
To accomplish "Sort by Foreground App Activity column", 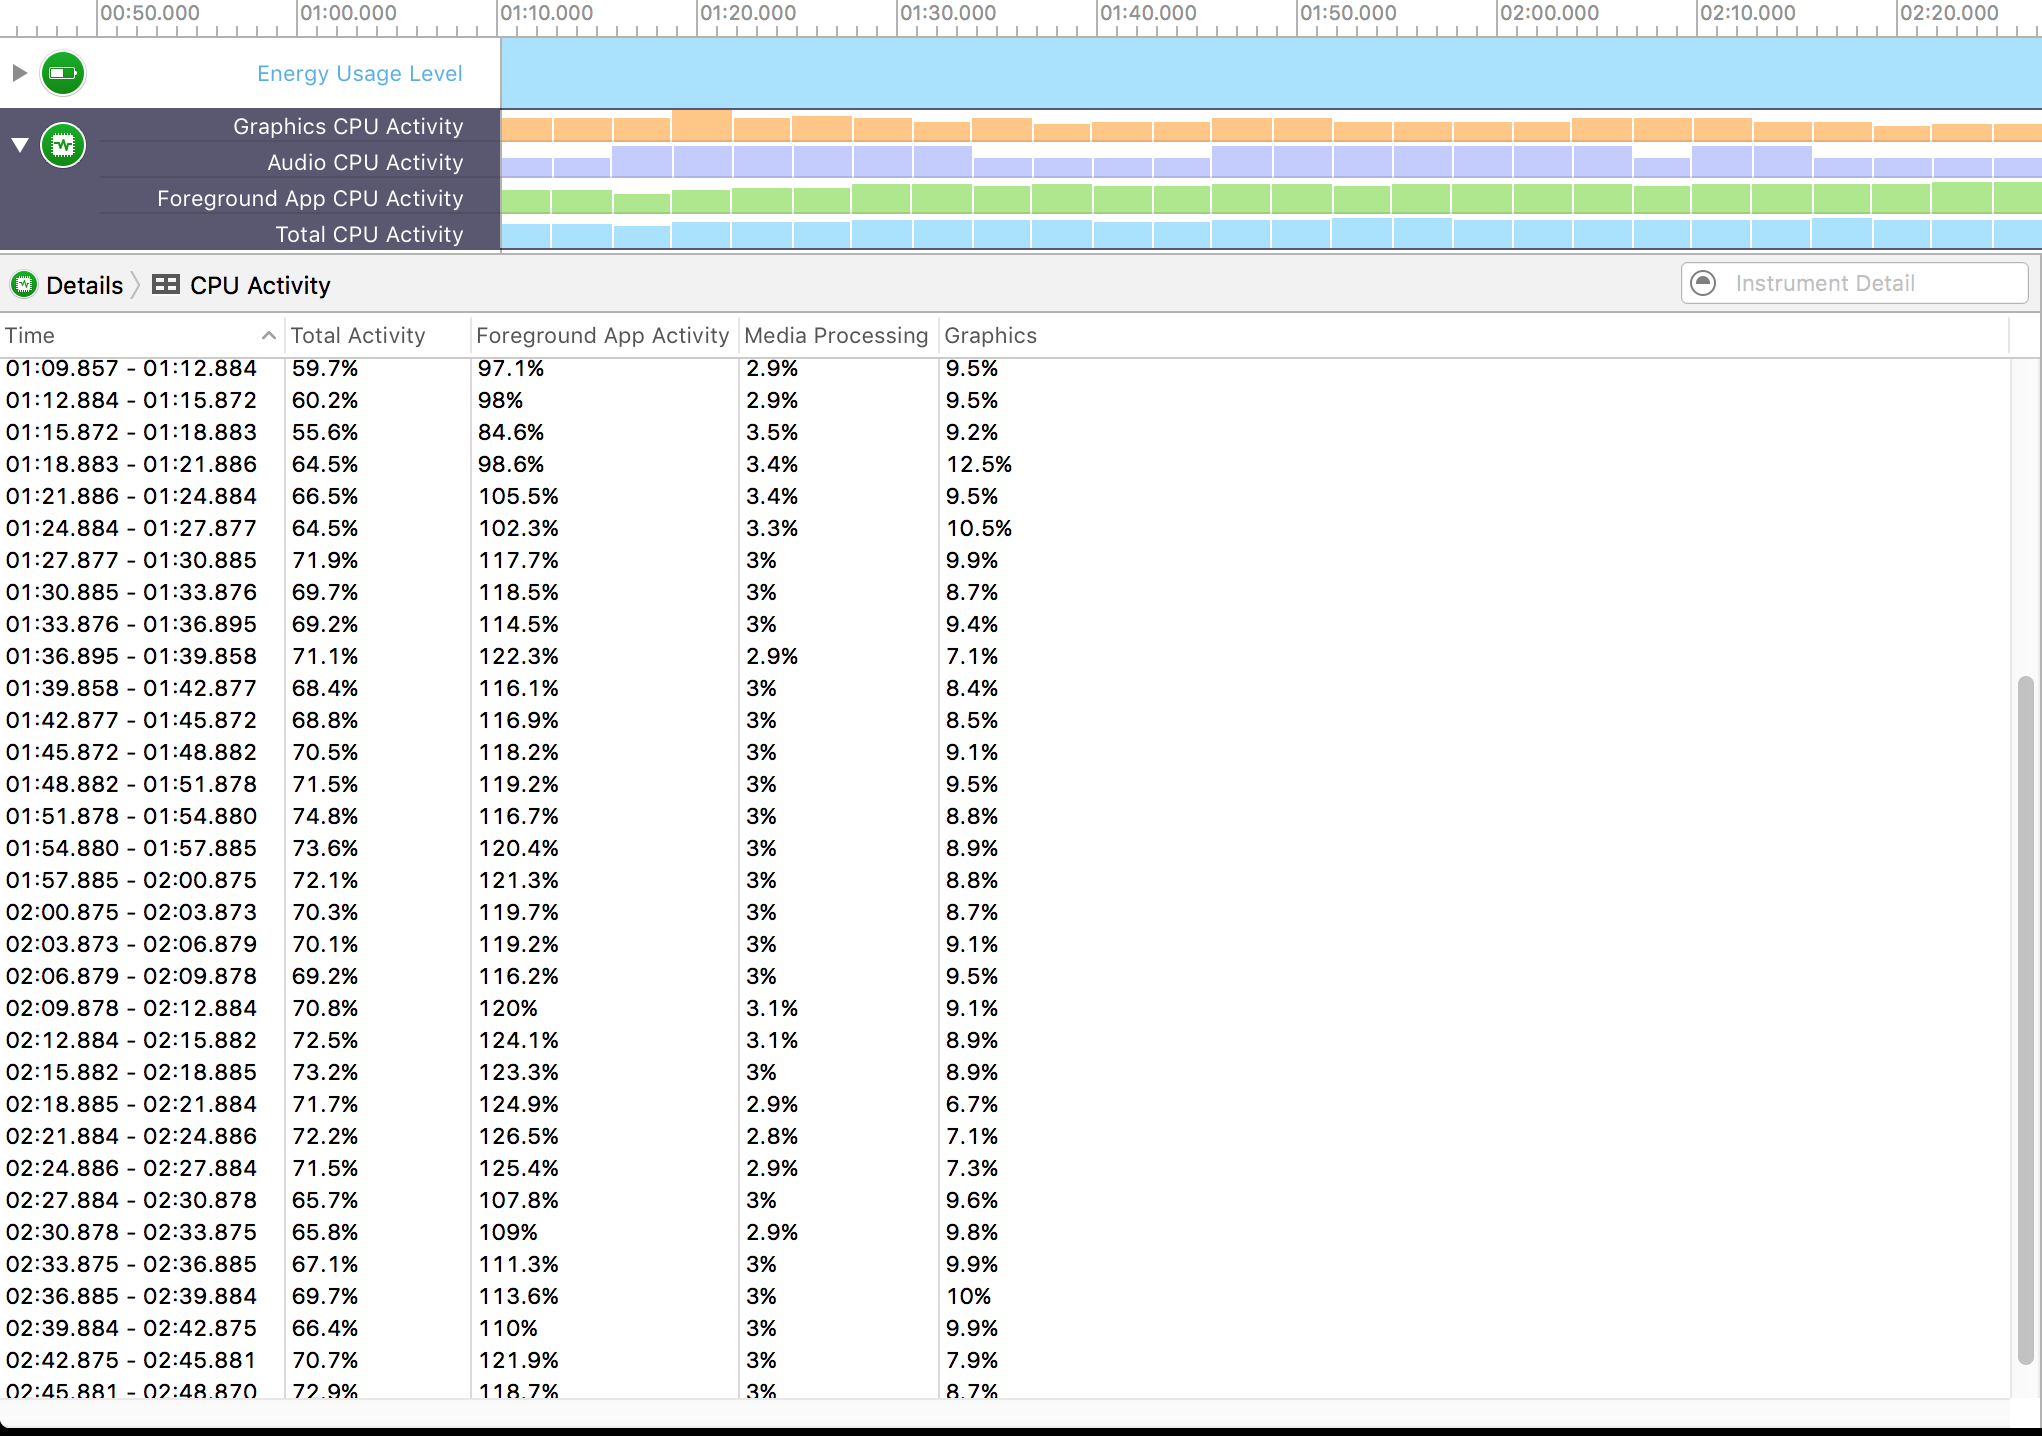I will pos(602,336).
